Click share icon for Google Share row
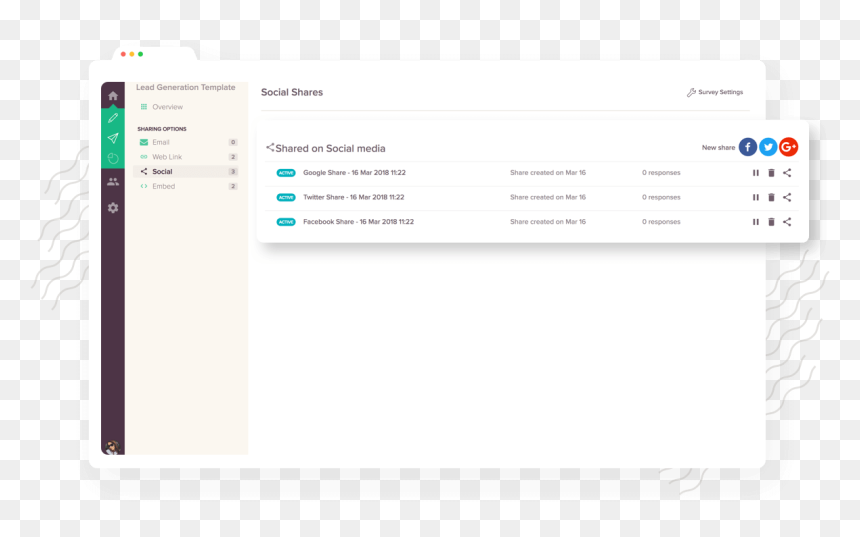 pyautogui.click(x=787, y=173)
